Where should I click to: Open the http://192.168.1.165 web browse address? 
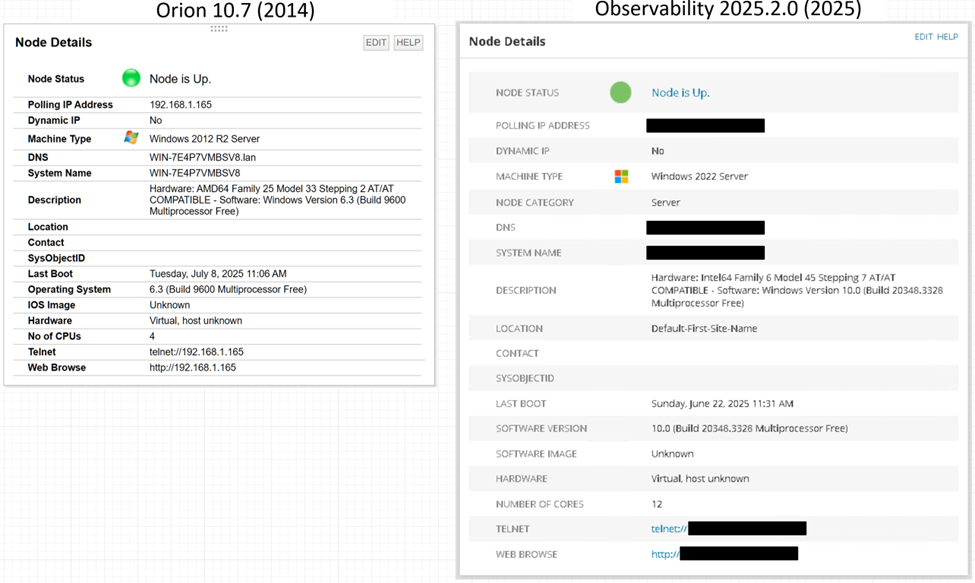click(x=191, y=368)
